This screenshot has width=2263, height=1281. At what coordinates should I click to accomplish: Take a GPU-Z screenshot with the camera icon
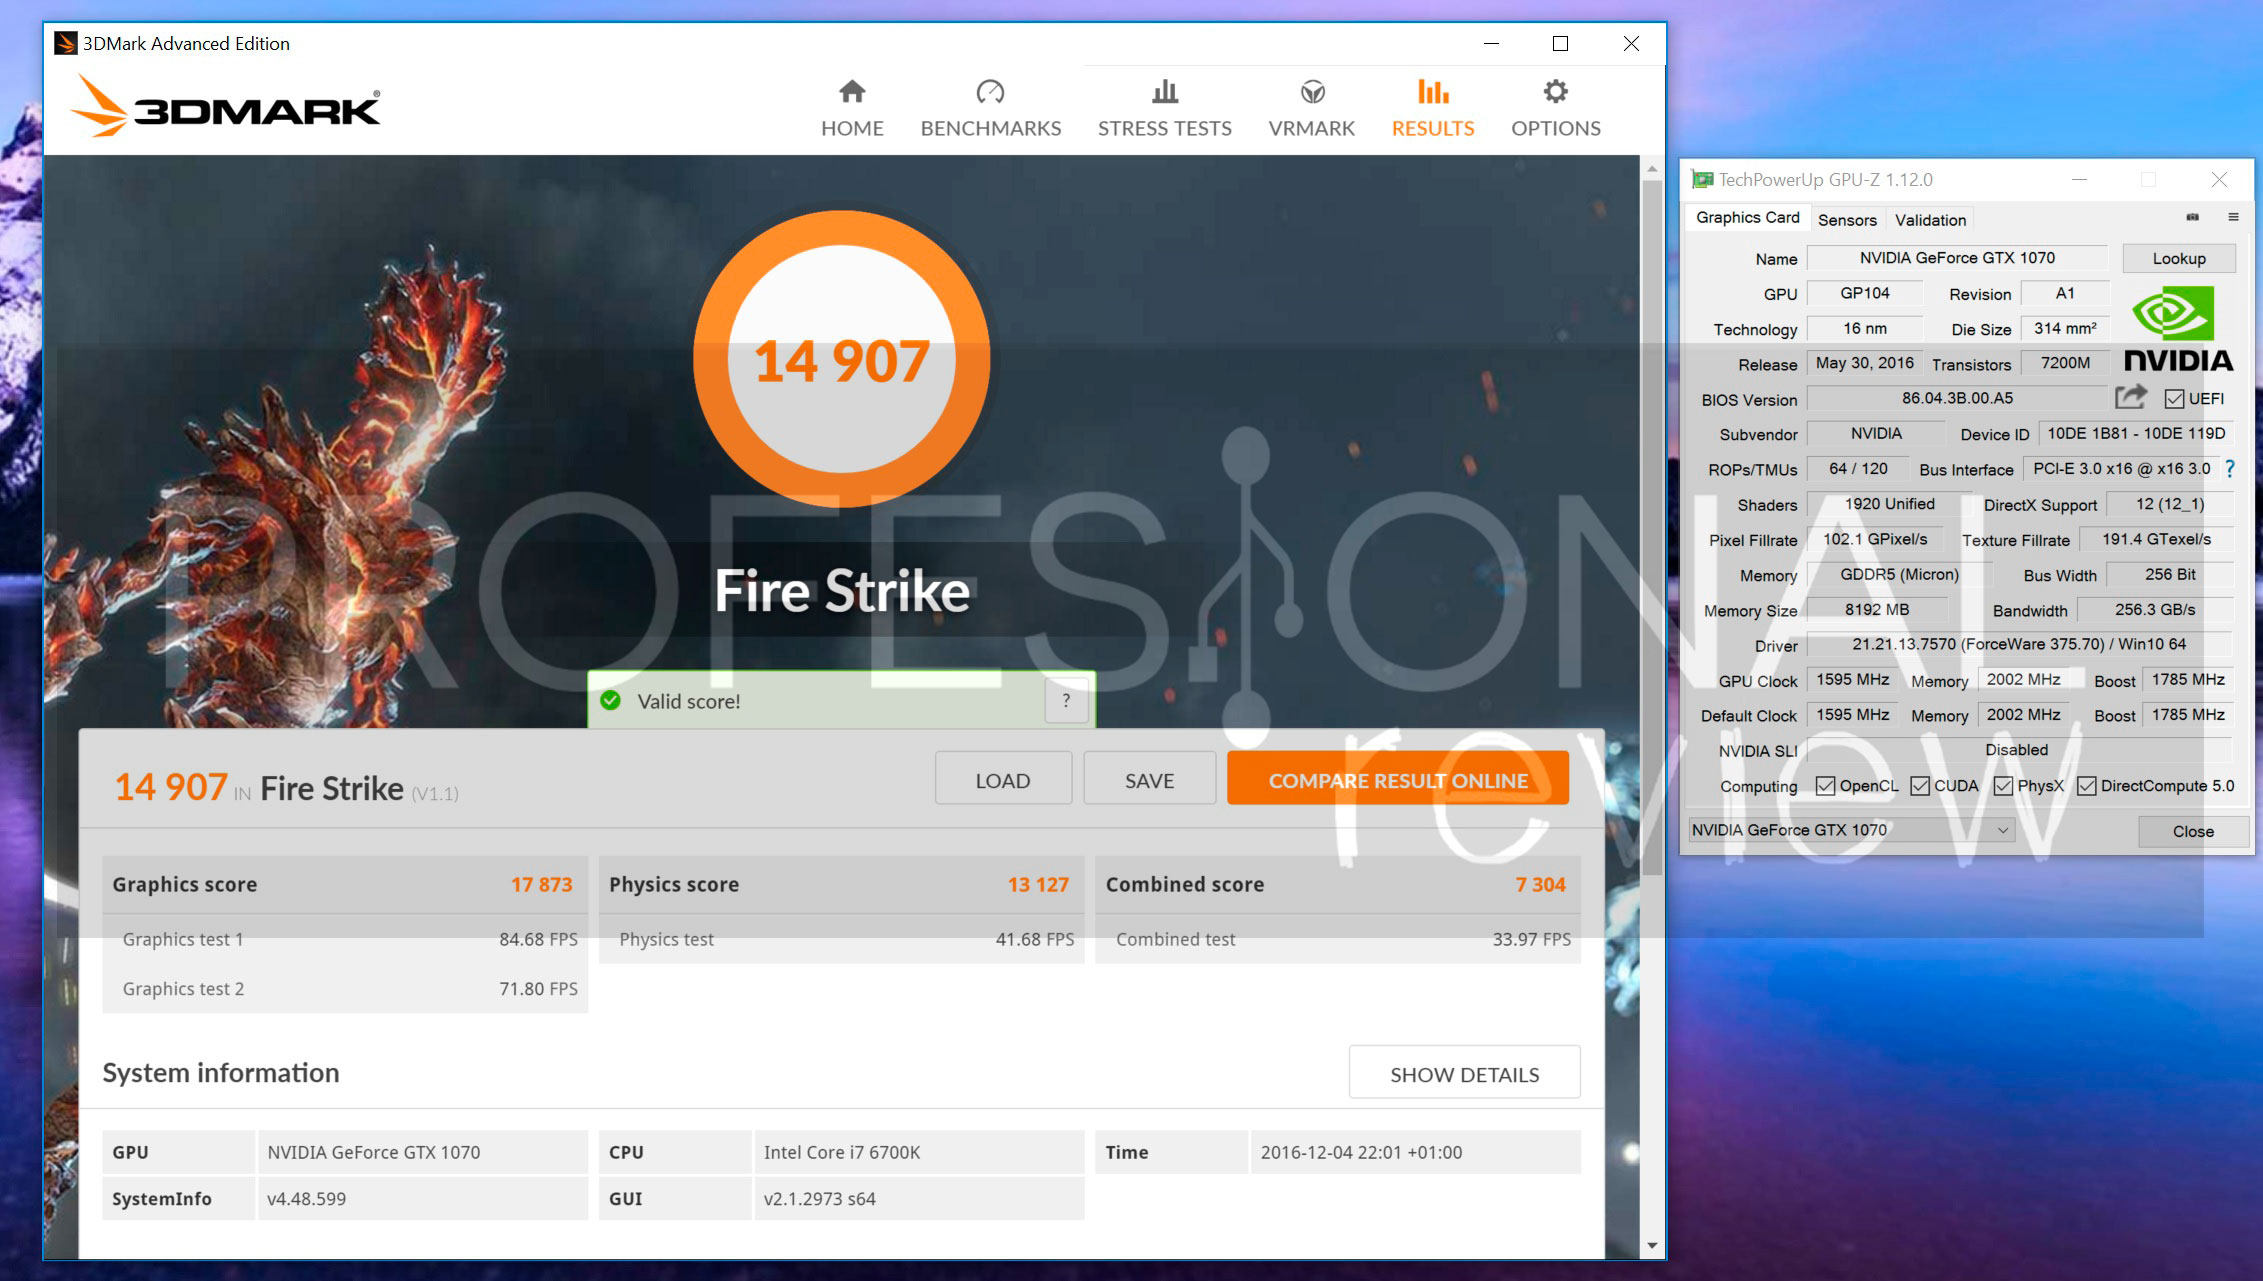[2193, 217]
